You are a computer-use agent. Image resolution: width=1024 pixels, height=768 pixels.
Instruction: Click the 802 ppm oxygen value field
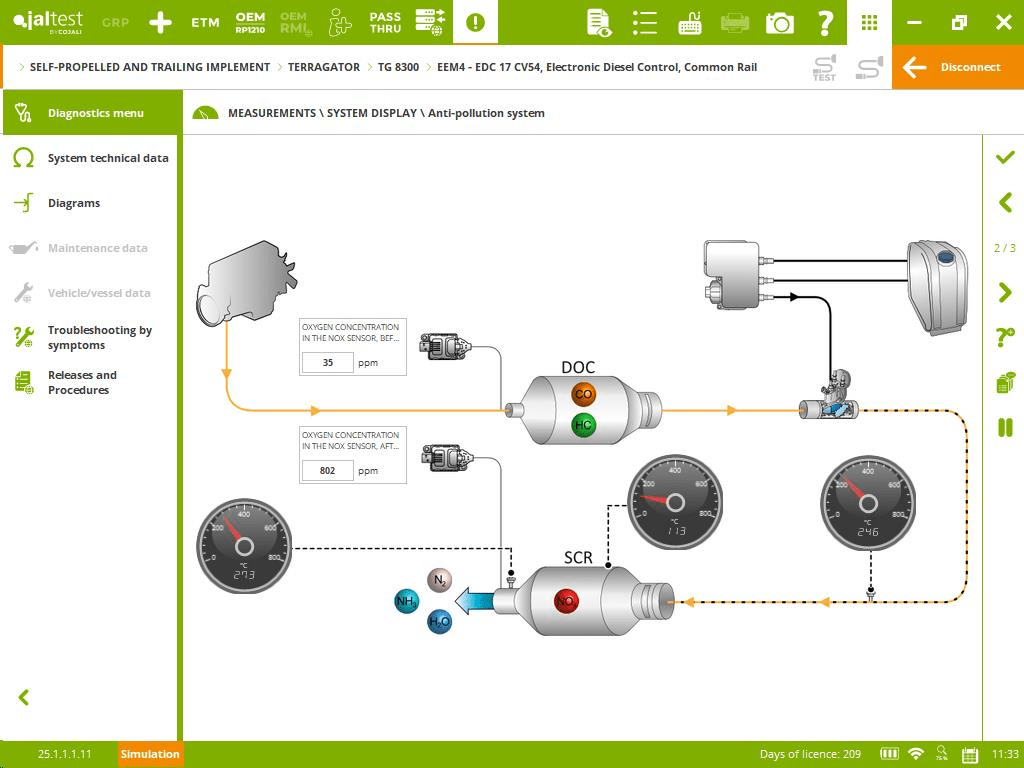click(328, 470)
